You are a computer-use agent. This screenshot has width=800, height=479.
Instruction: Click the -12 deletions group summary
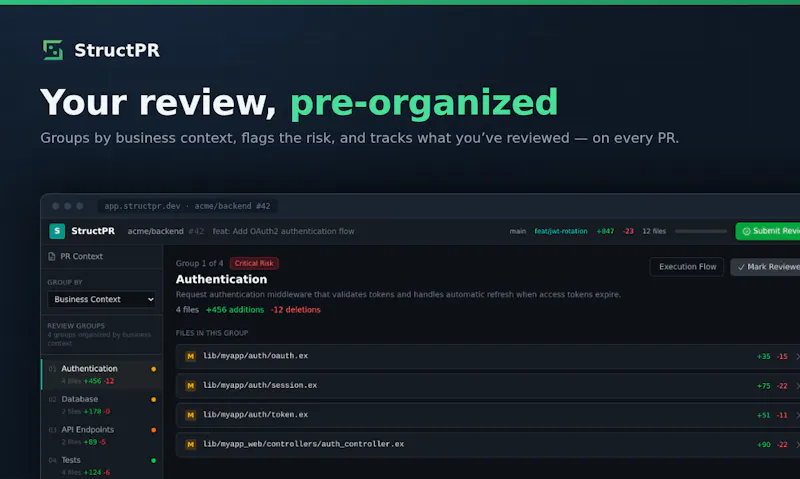point(295,310)
